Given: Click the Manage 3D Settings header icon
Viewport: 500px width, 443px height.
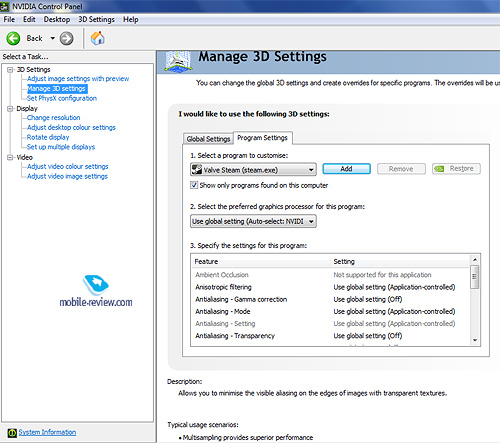Looking at the screenshot, I should click(179, 61).
